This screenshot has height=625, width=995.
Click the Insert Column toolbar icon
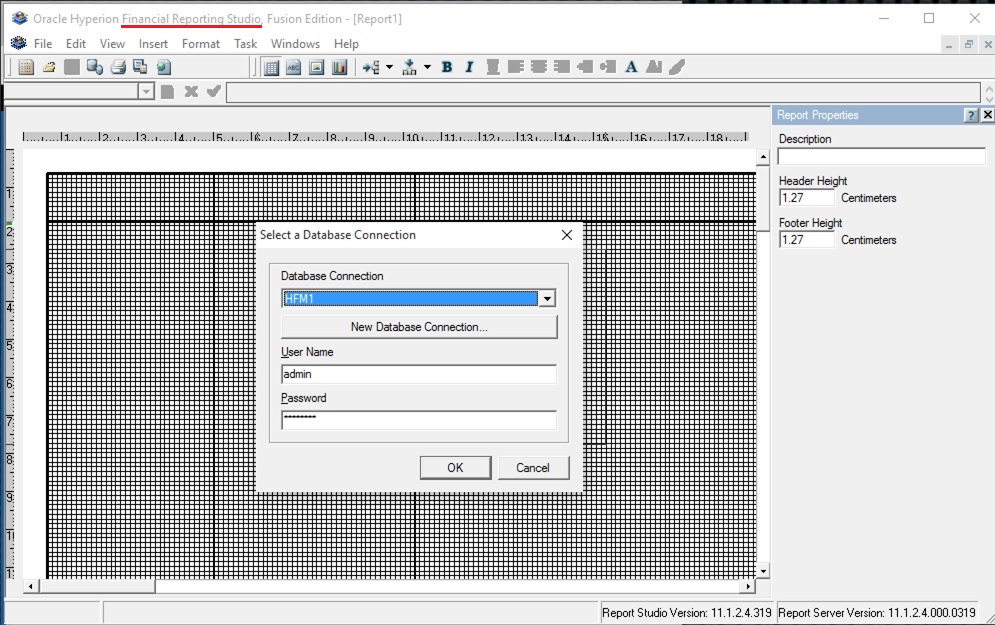[x=409, y=67]
